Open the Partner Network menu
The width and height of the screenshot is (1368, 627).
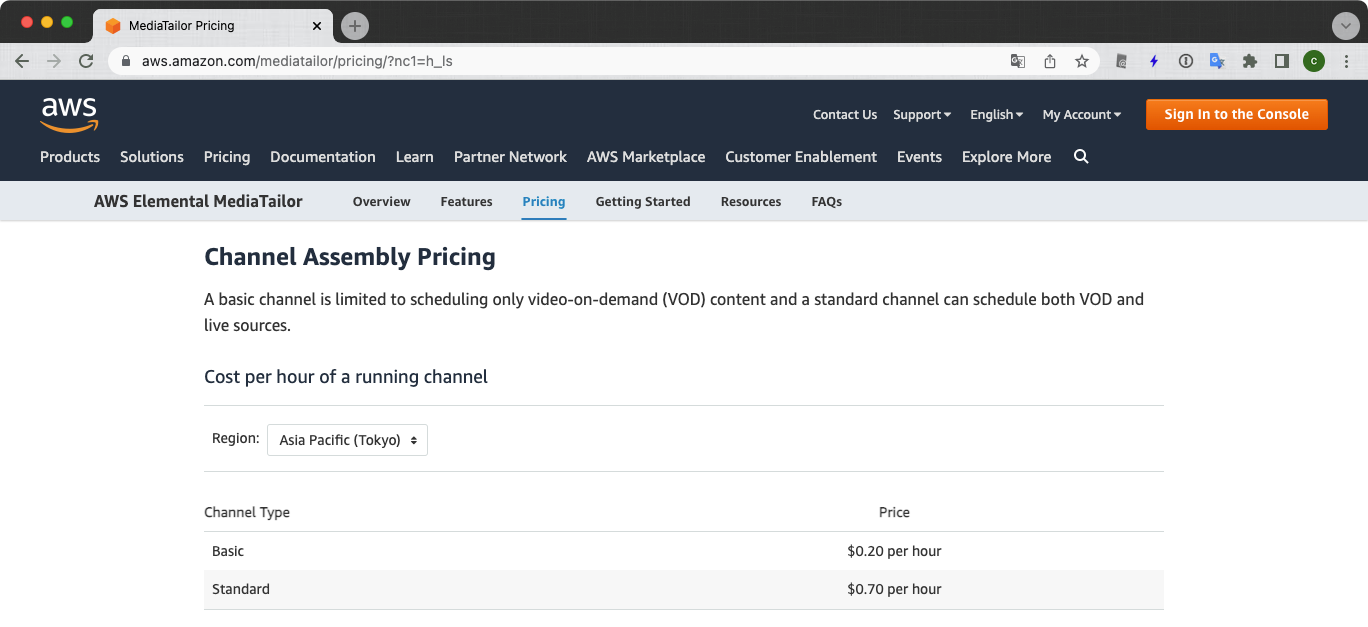[510, 157]
